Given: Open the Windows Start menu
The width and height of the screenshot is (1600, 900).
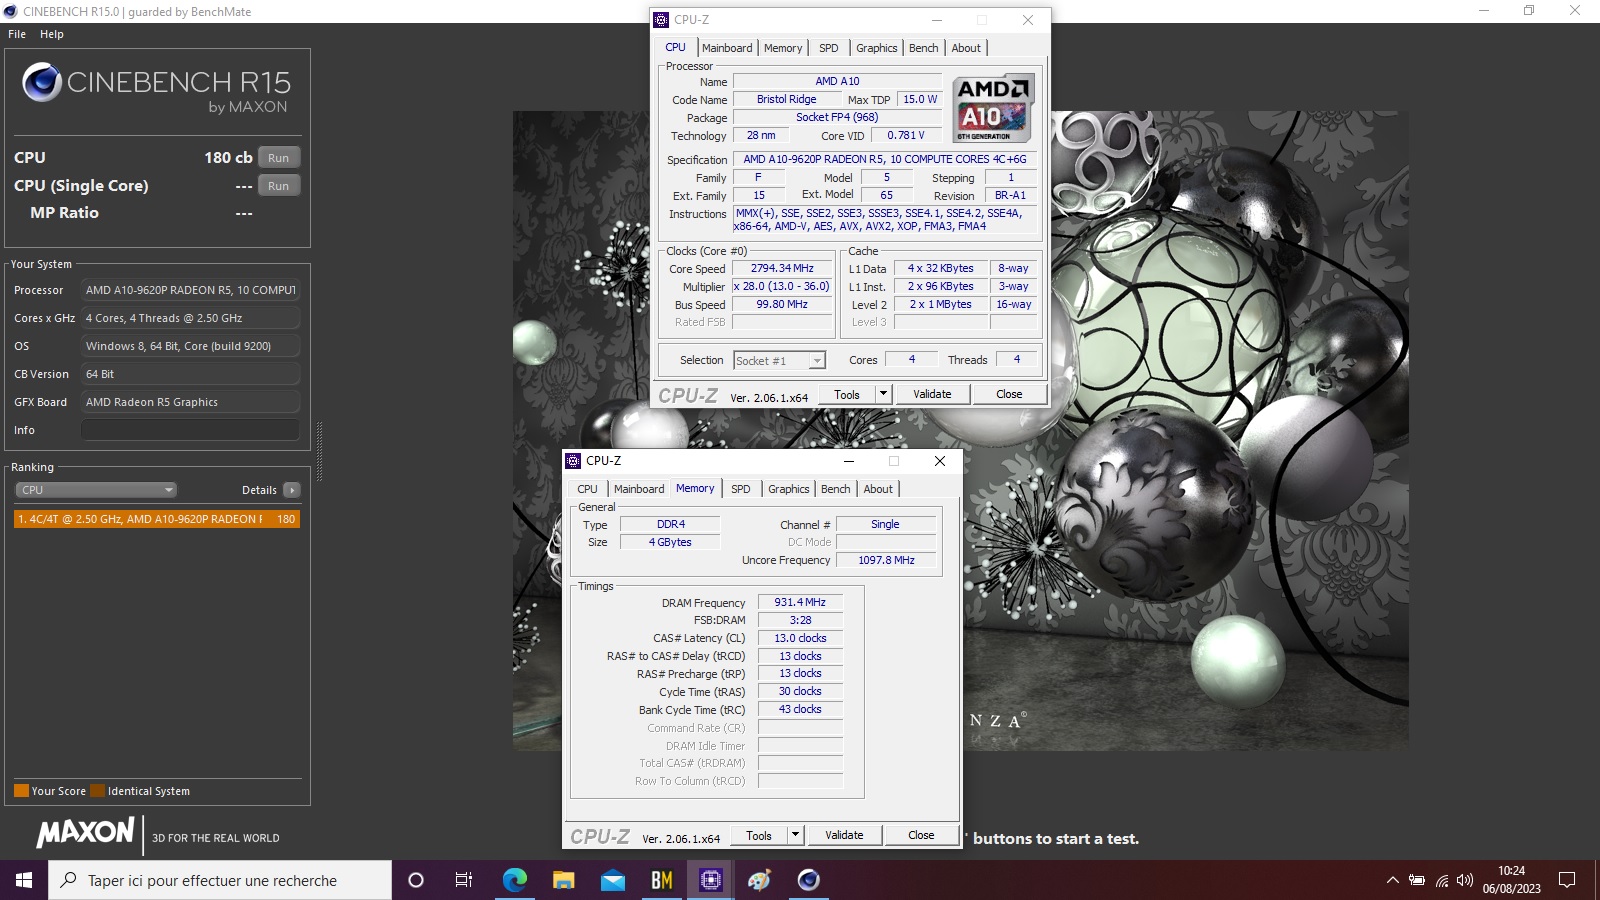Looking at the screenshot, I should coord(24,880).
